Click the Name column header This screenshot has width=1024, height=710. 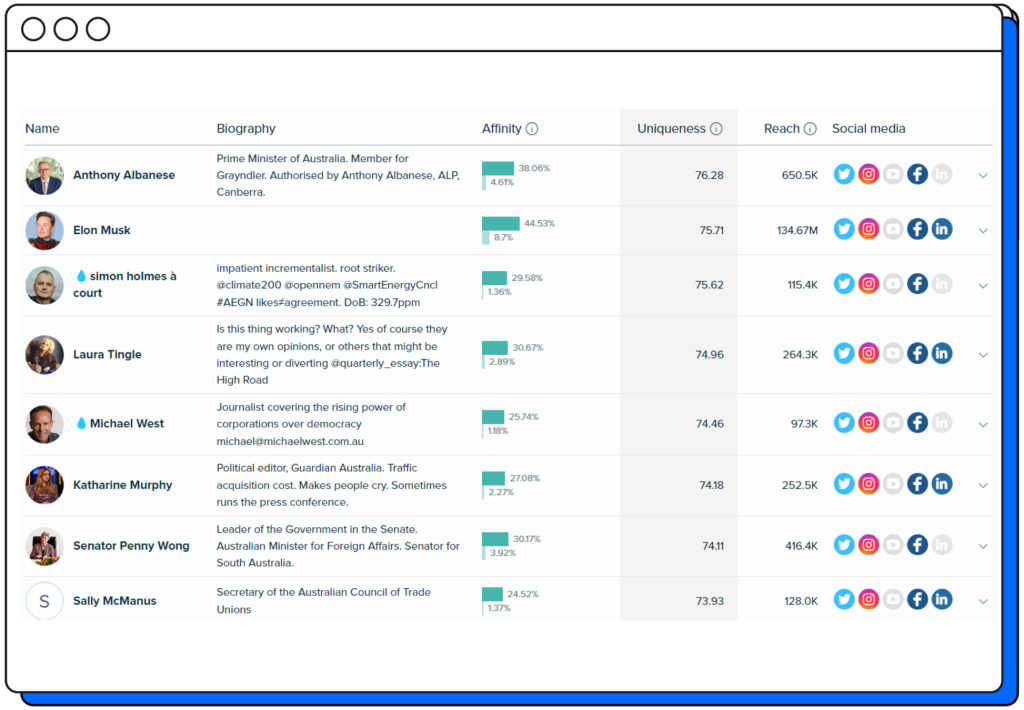tap(42, 129)
